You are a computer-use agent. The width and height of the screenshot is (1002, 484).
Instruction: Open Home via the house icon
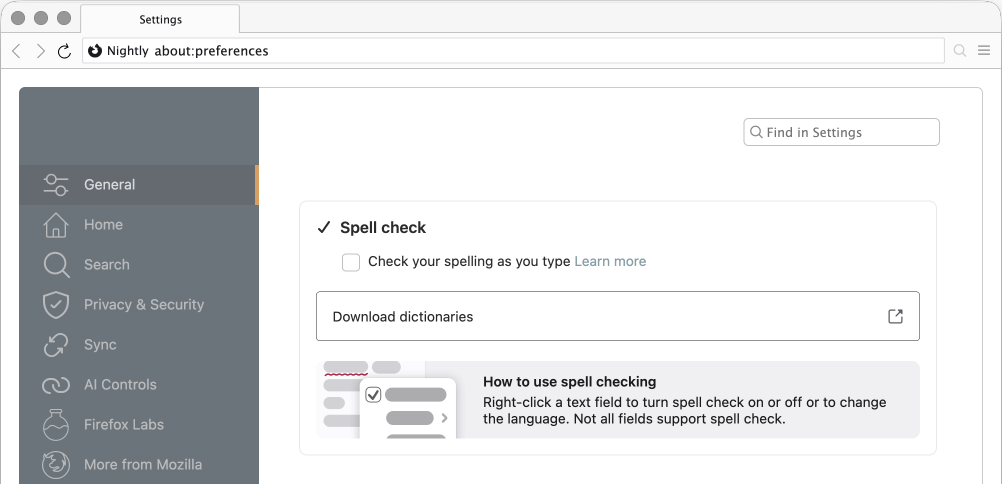[55, 225]
